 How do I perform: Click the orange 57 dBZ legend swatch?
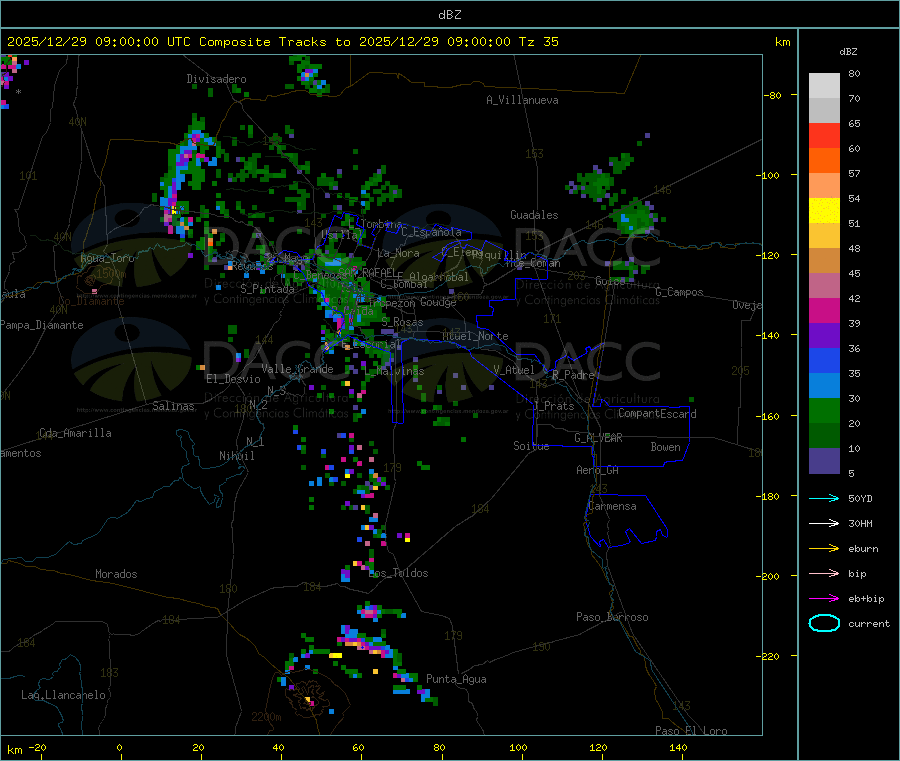tap(824, 161)
